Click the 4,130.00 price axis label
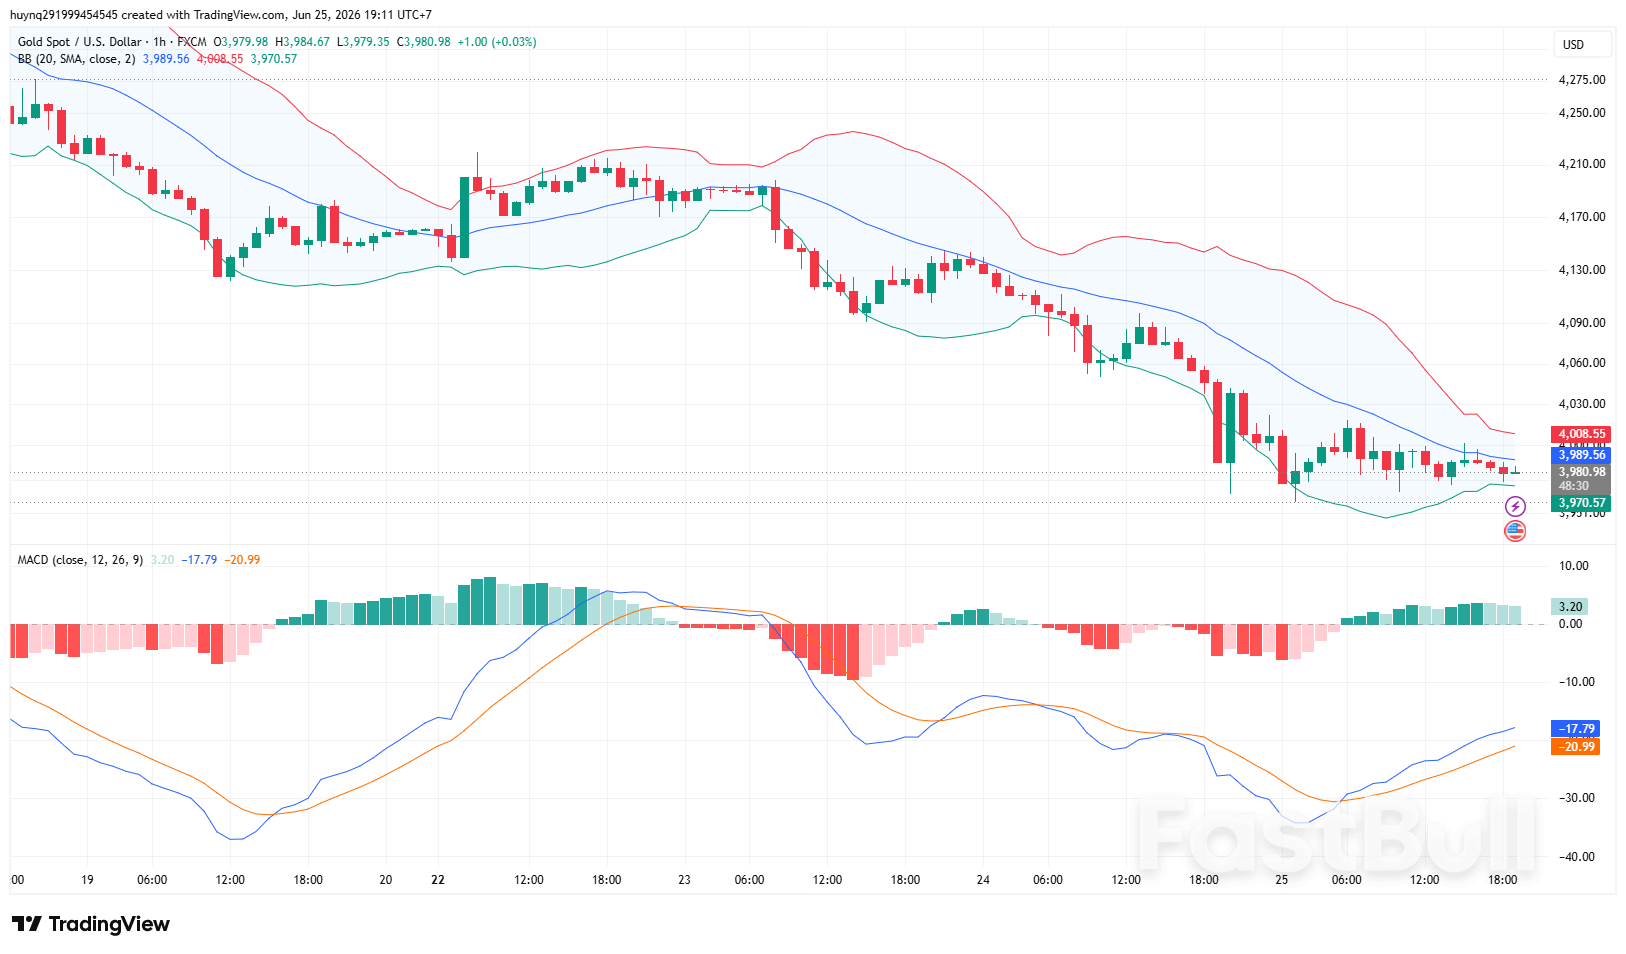1626x954 pixels. click(1582, 270)
